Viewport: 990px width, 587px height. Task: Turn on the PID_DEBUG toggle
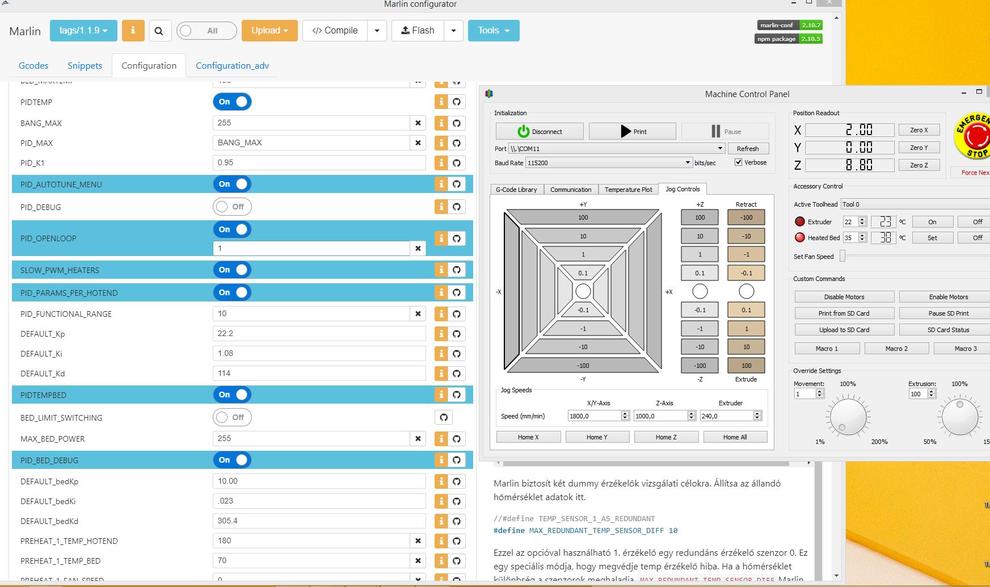click(x=232, y=207)
